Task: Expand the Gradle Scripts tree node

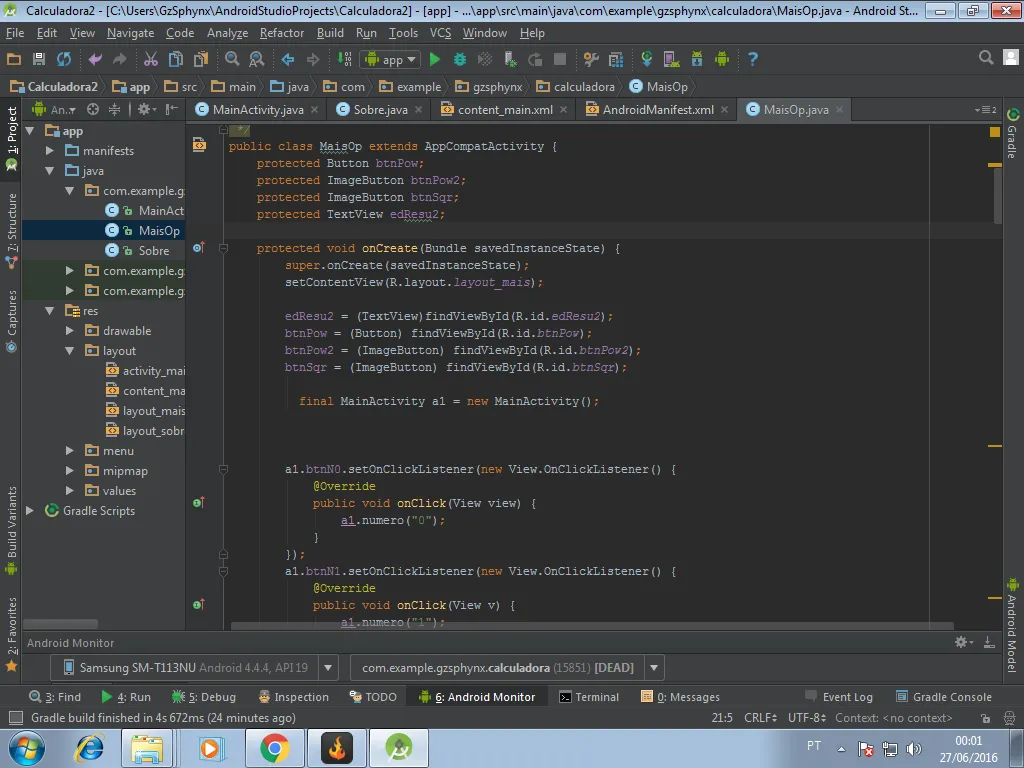Action: pyautogui.click(x=30, y=511)
